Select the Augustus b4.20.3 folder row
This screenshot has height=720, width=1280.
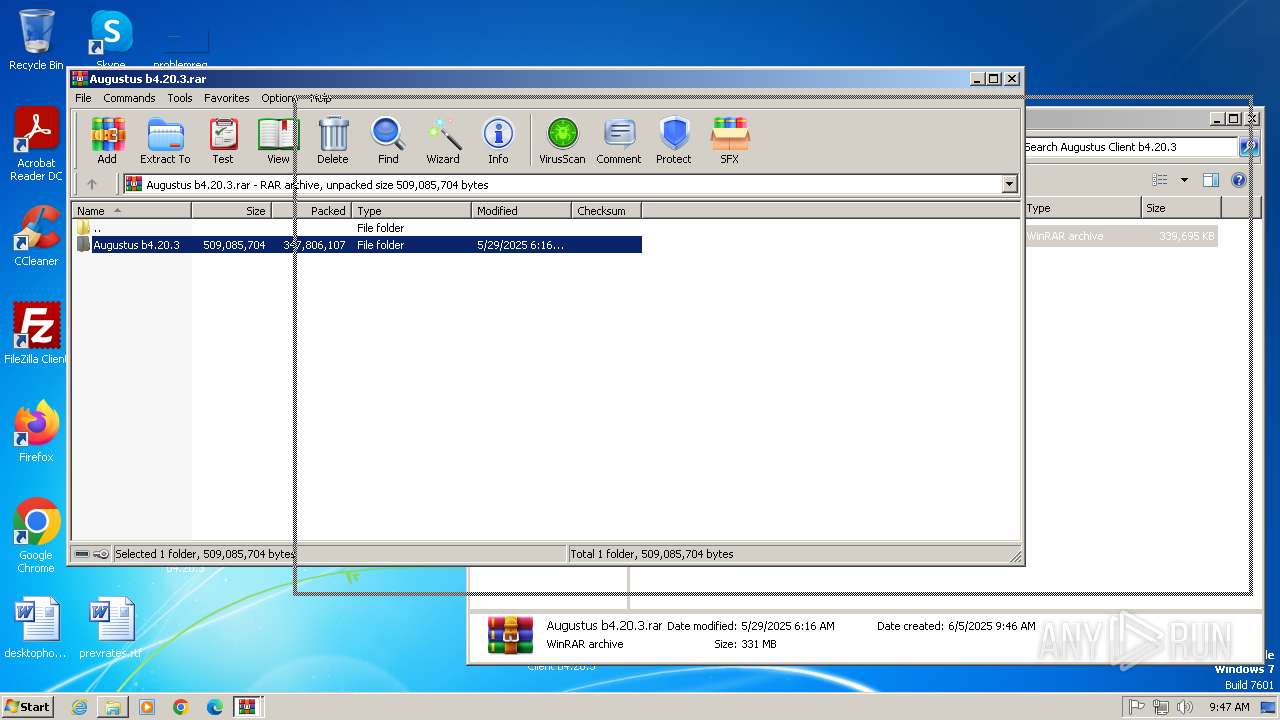point(357,245)
